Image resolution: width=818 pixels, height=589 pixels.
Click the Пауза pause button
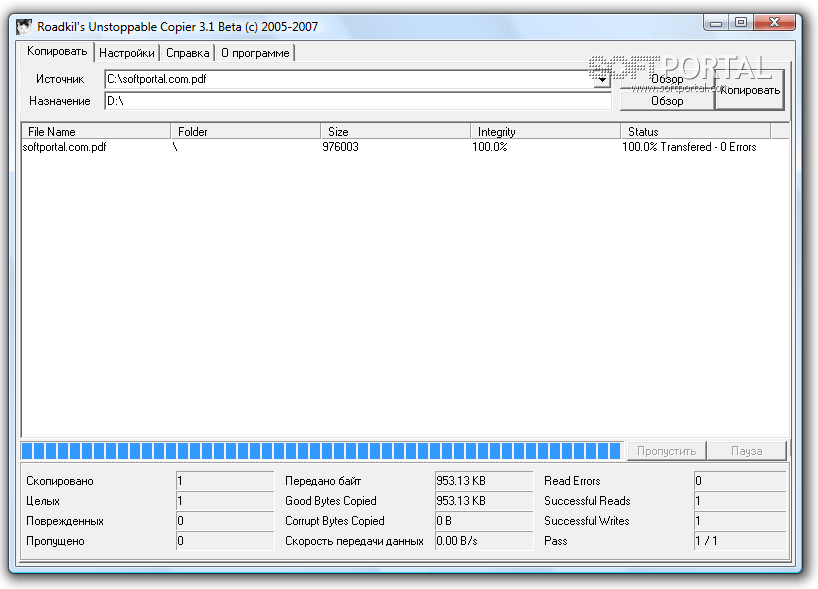click(x=747, y=451)
